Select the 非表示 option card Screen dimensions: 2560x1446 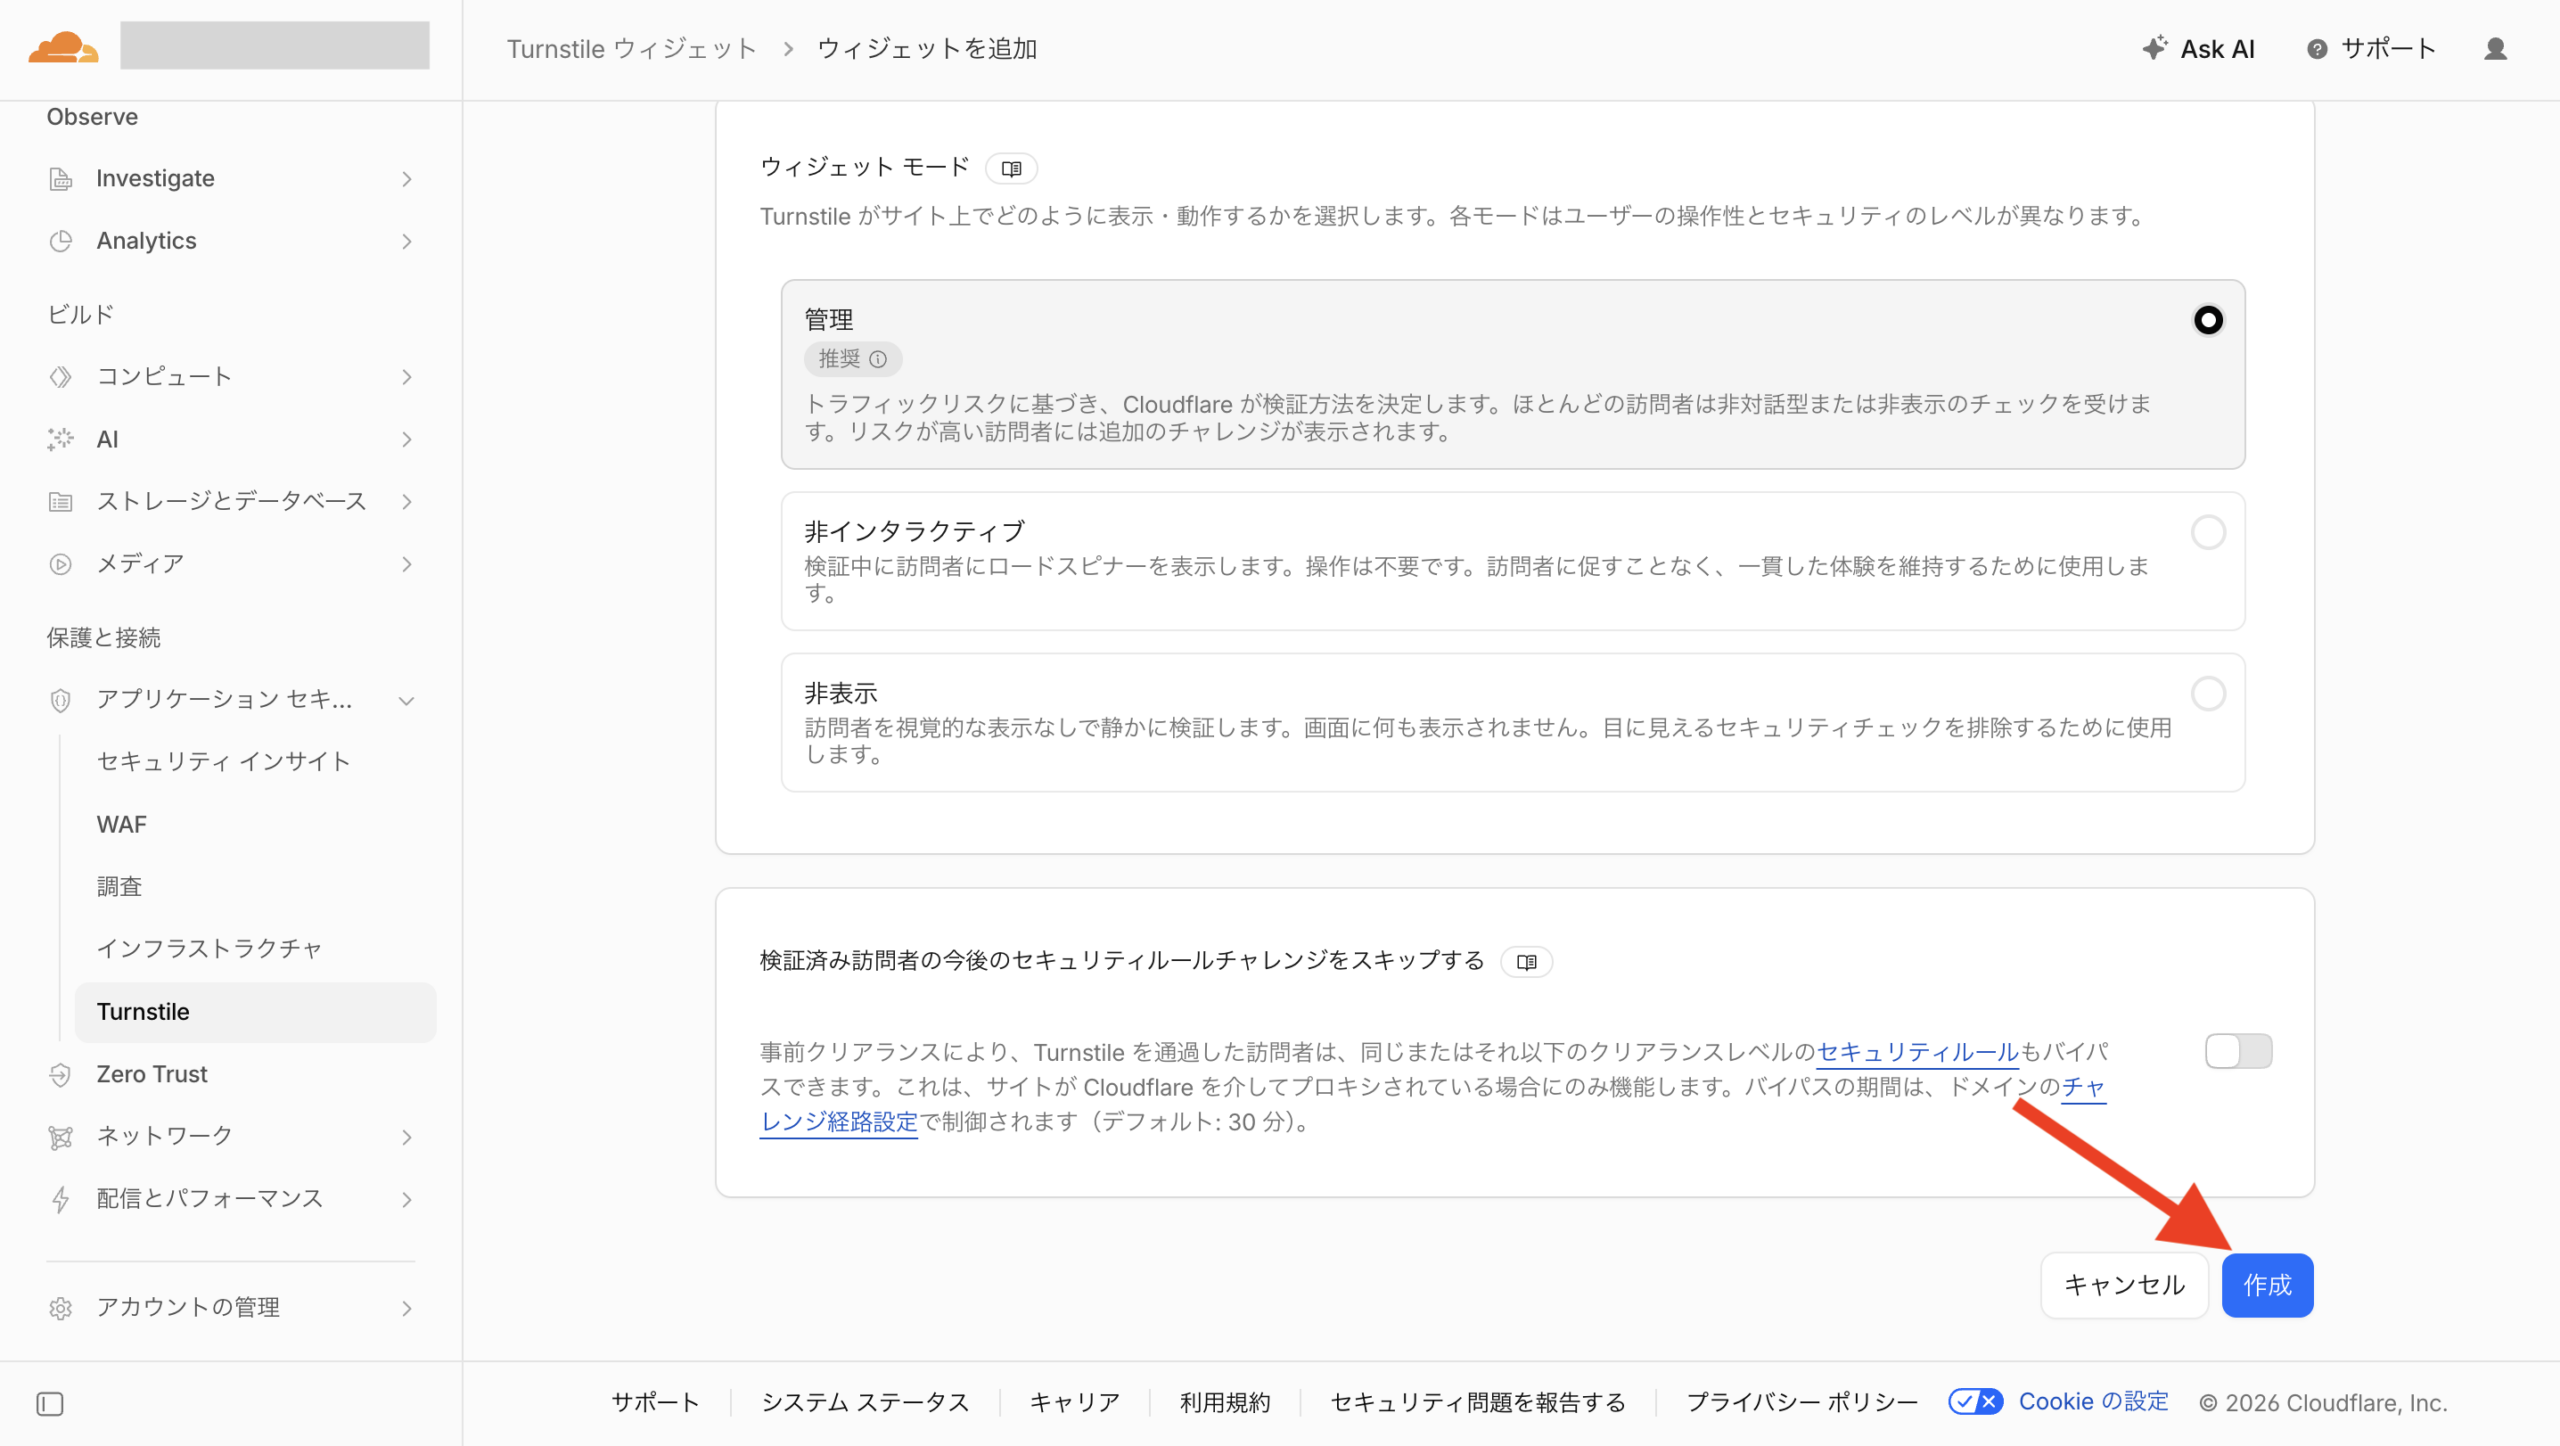pos(1513,723)
